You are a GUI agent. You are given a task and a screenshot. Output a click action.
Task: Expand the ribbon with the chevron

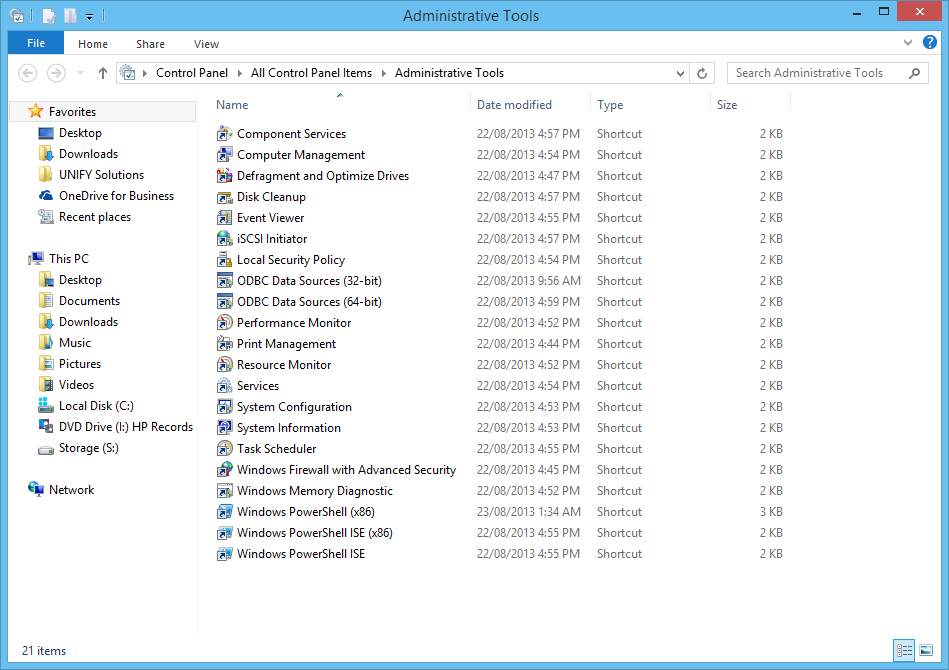(x=907, y=42)
